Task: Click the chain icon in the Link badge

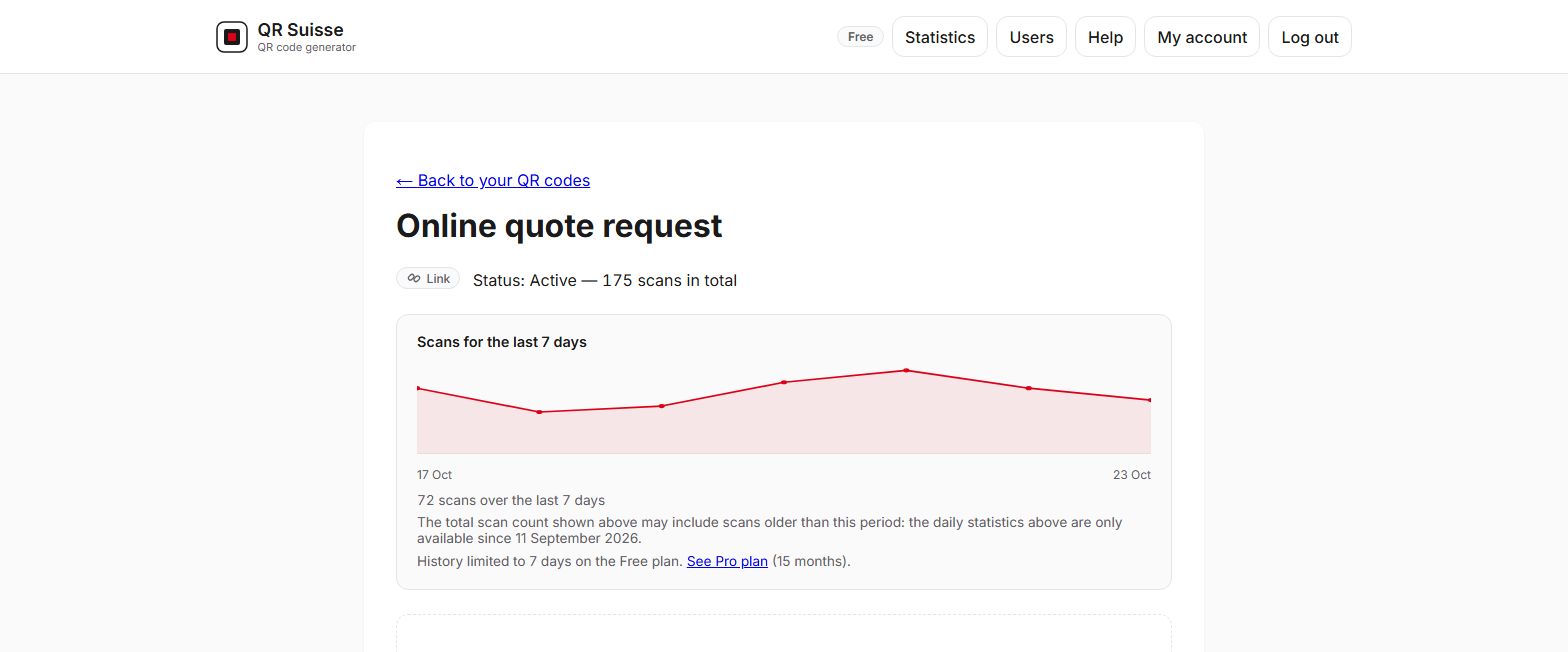Action: pyautogui.click(x=414, y=279)
